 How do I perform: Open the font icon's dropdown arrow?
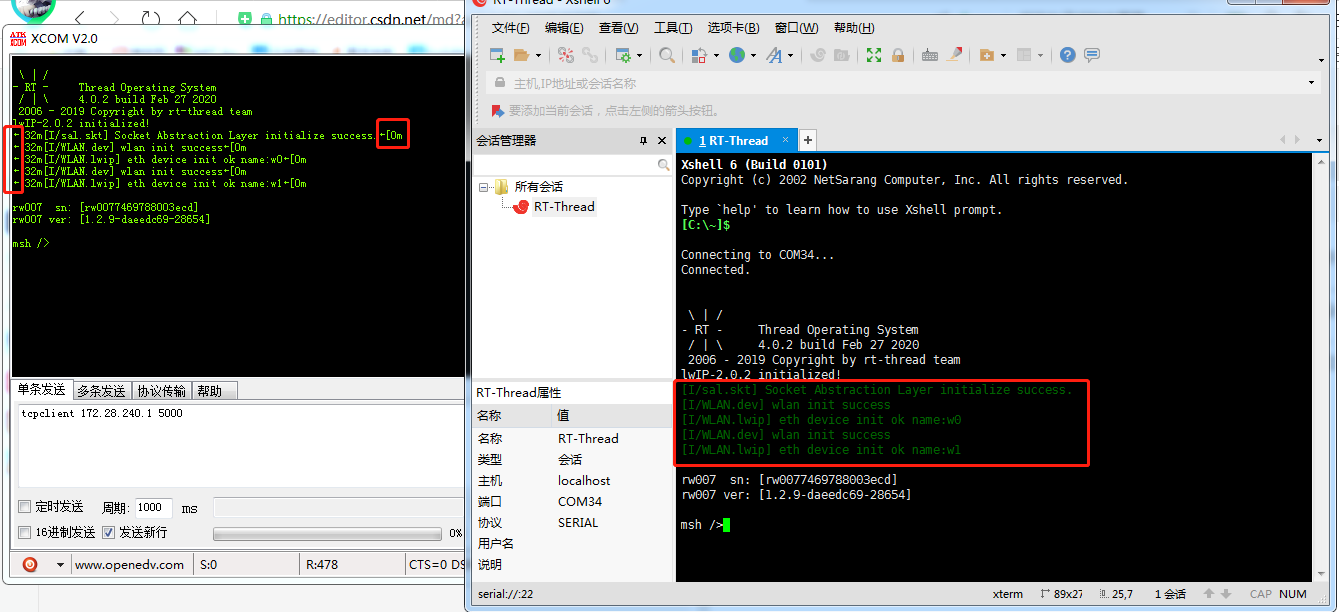coord(790,55)
